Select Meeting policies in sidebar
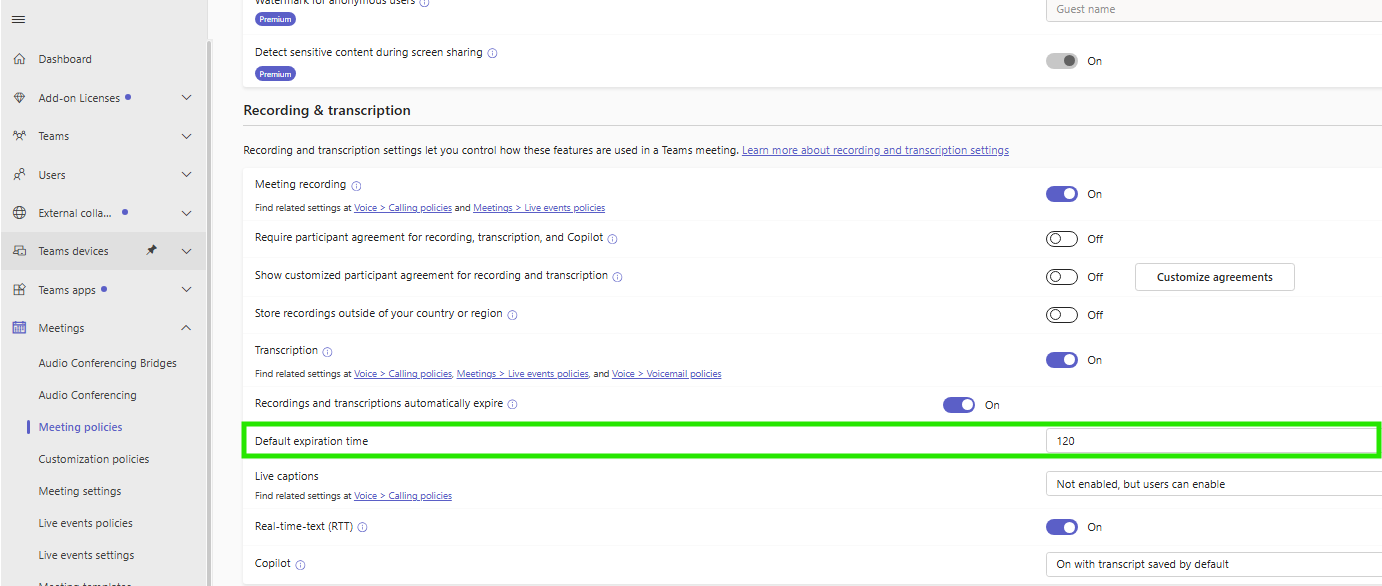This screenshot has width=1382, height=586. (x=81, y=427)
